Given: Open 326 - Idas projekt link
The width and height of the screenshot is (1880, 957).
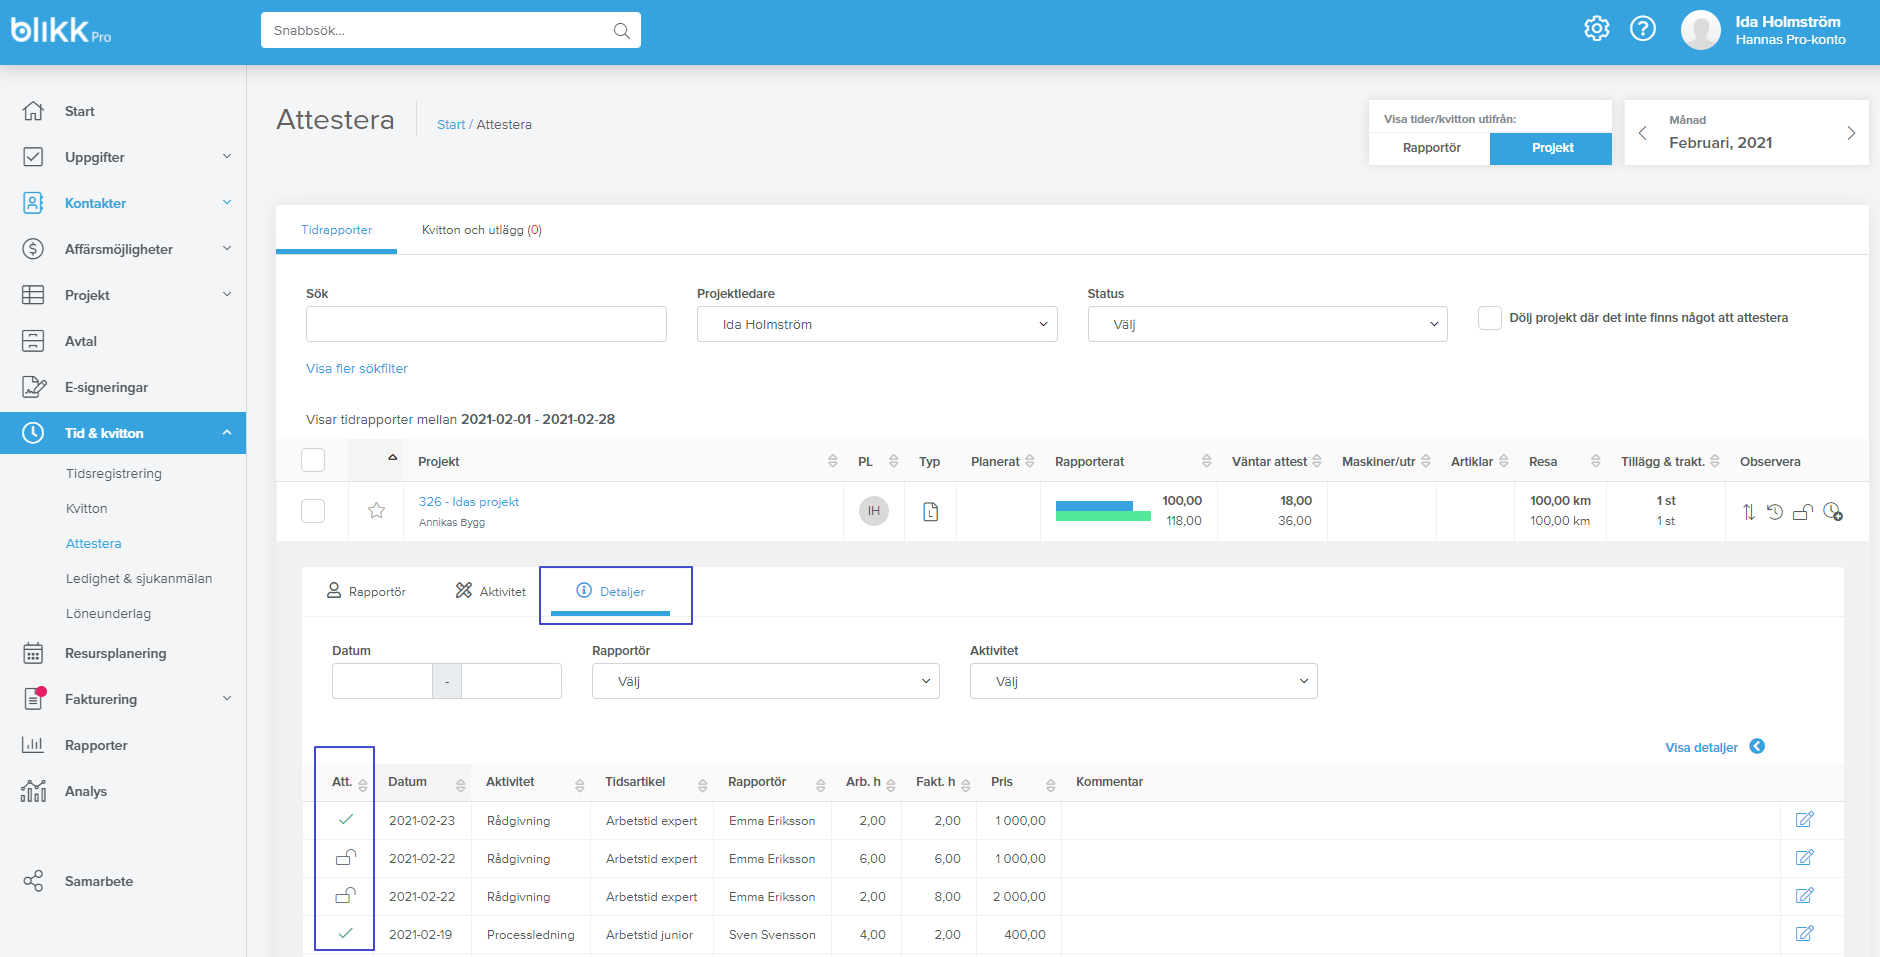Looking at the screenshot, I should pyautogui.click(x=469, y=502).
